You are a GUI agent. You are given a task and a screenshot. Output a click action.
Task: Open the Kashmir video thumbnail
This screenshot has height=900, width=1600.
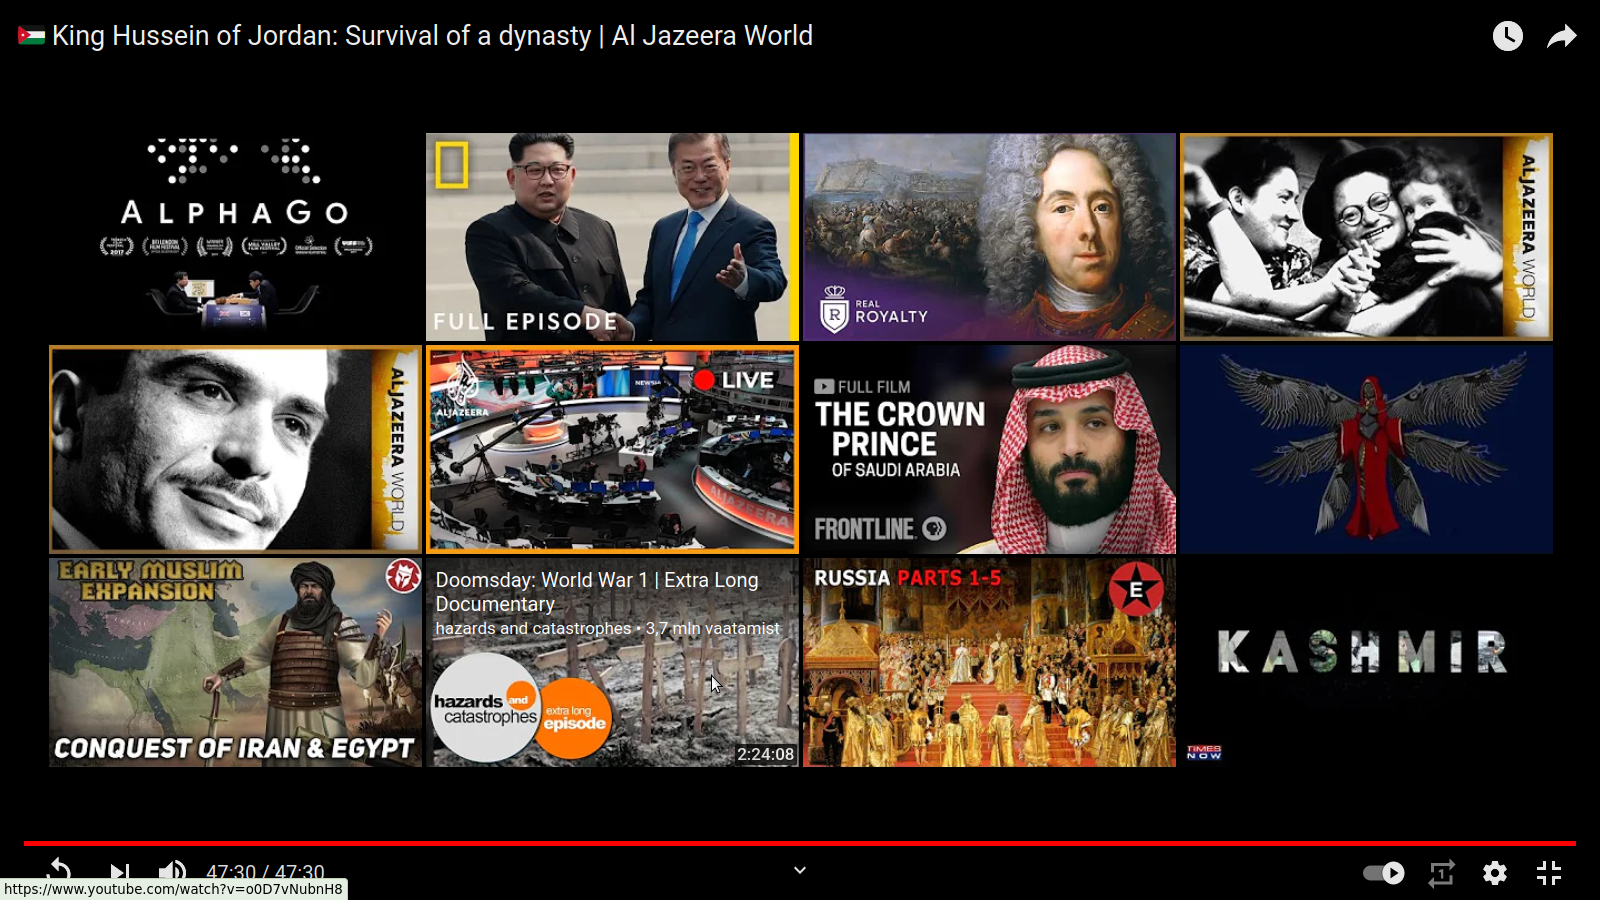1366,662
